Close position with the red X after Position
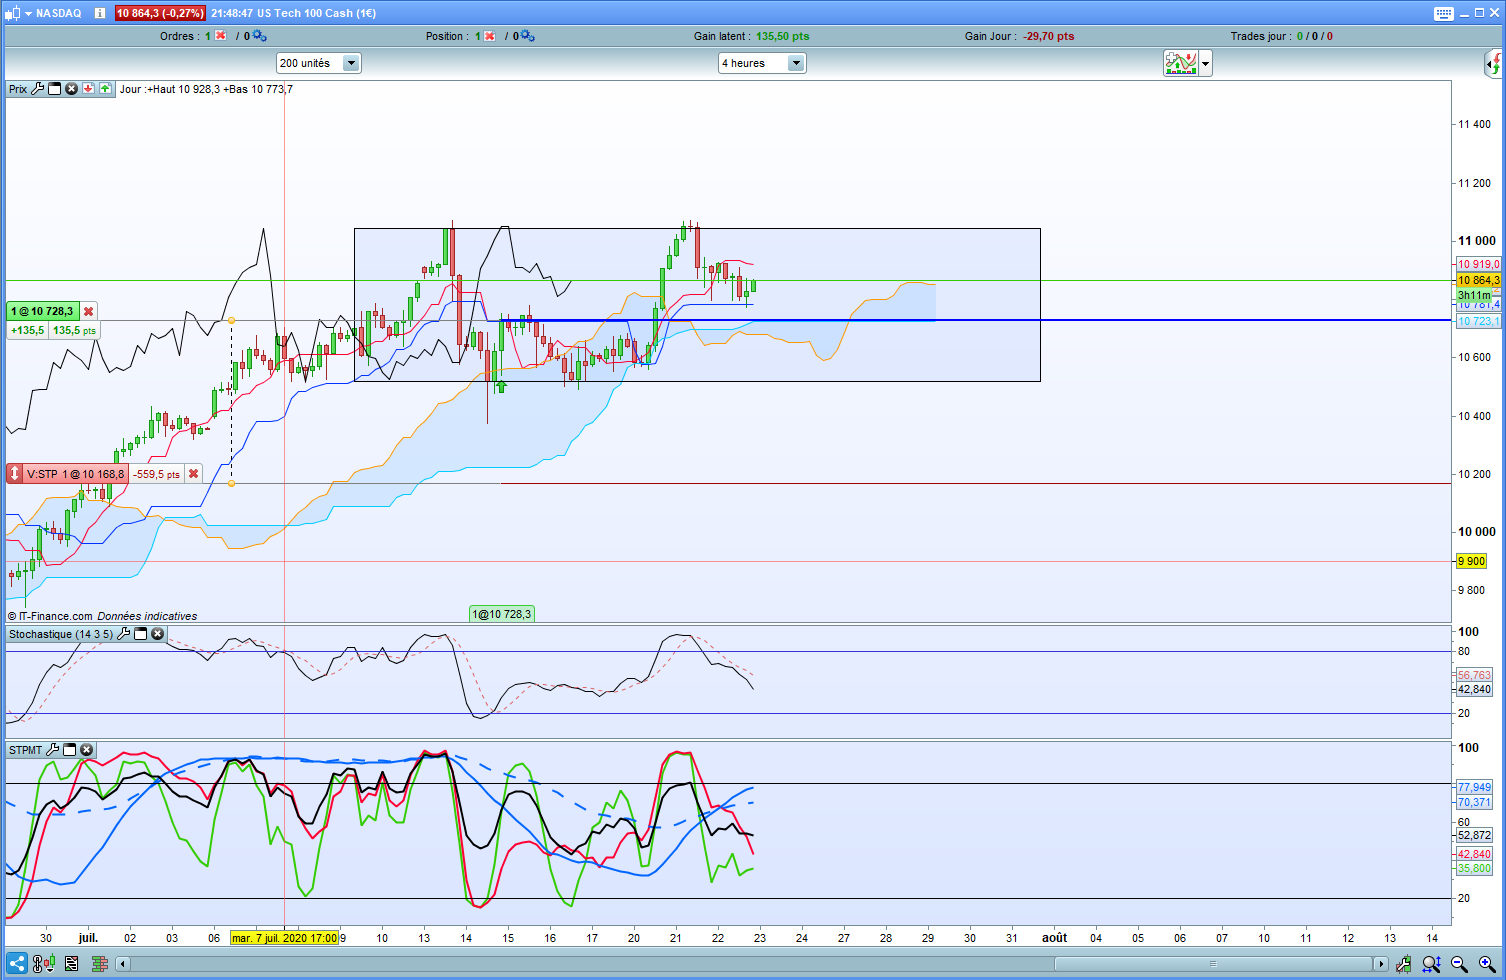1506x980 pixels. pyautogui.click(x=490, y=36)
